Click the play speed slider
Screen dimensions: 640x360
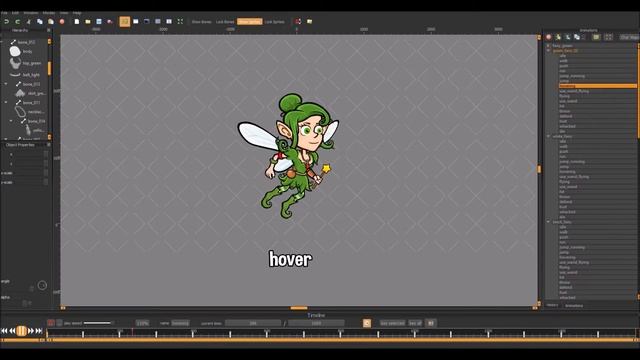tap(98, 323)
